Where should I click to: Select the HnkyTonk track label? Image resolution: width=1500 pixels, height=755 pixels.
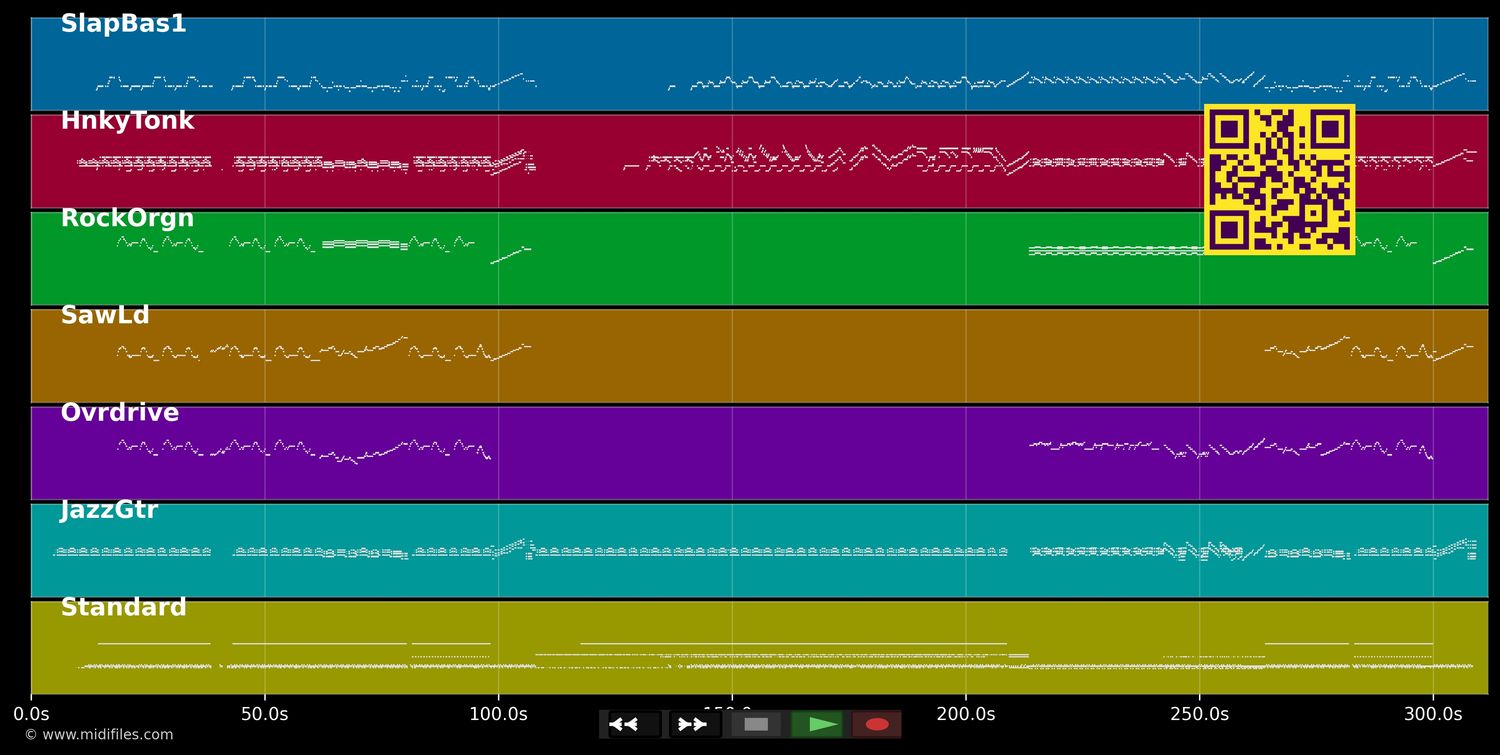click(x=127, y=121)
